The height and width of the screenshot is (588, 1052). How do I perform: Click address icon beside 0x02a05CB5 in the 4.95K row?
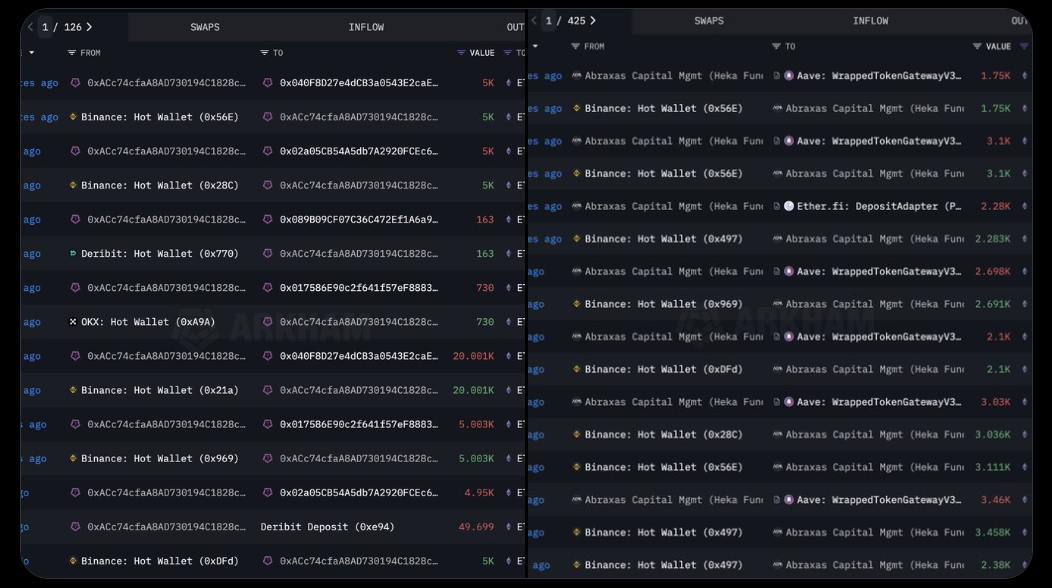click(268, 493)
